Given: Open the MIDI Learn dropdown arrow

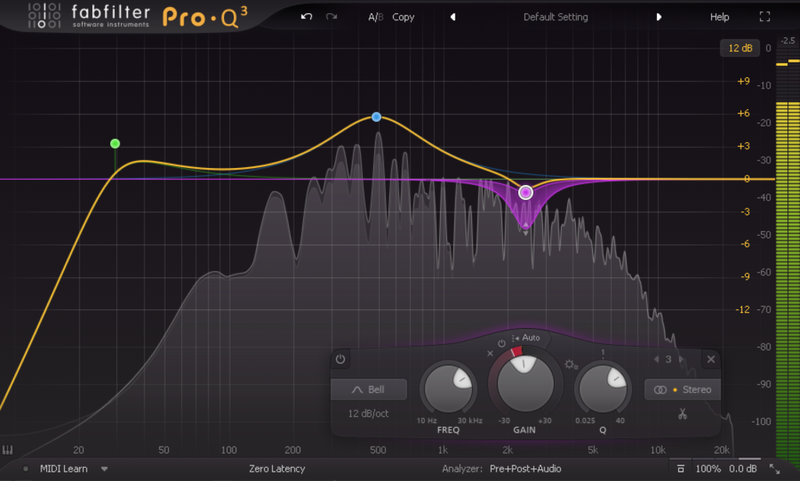Looking at the screenshot, I should point(104,469).
